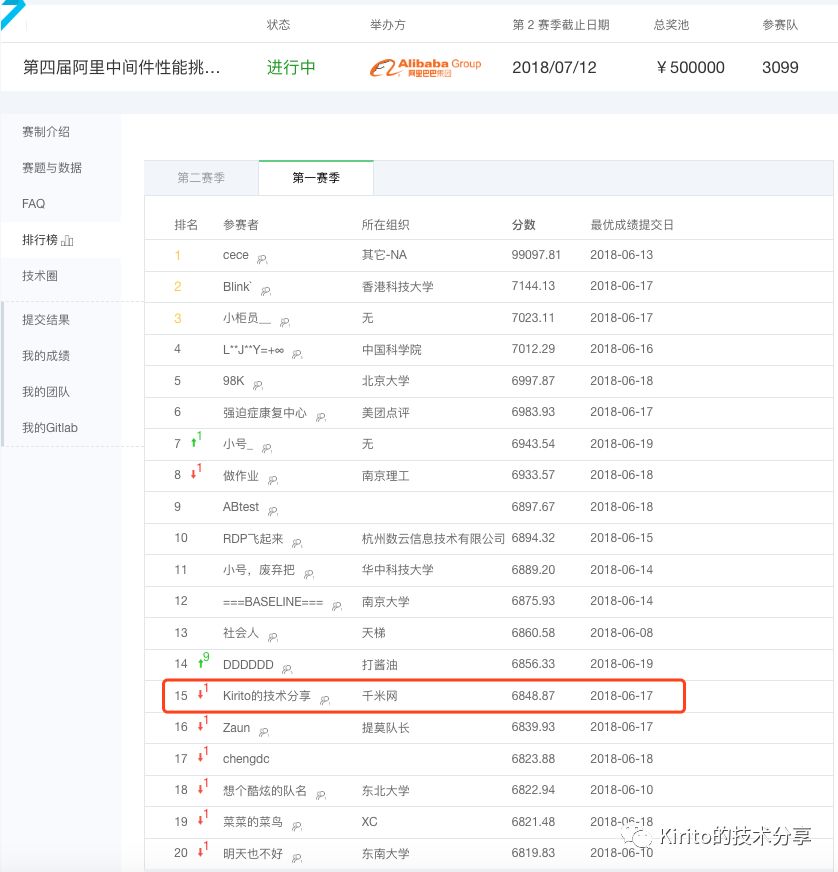Click organization 东南大学
Screen dimensions: 838x872
[x=385, y=854]
